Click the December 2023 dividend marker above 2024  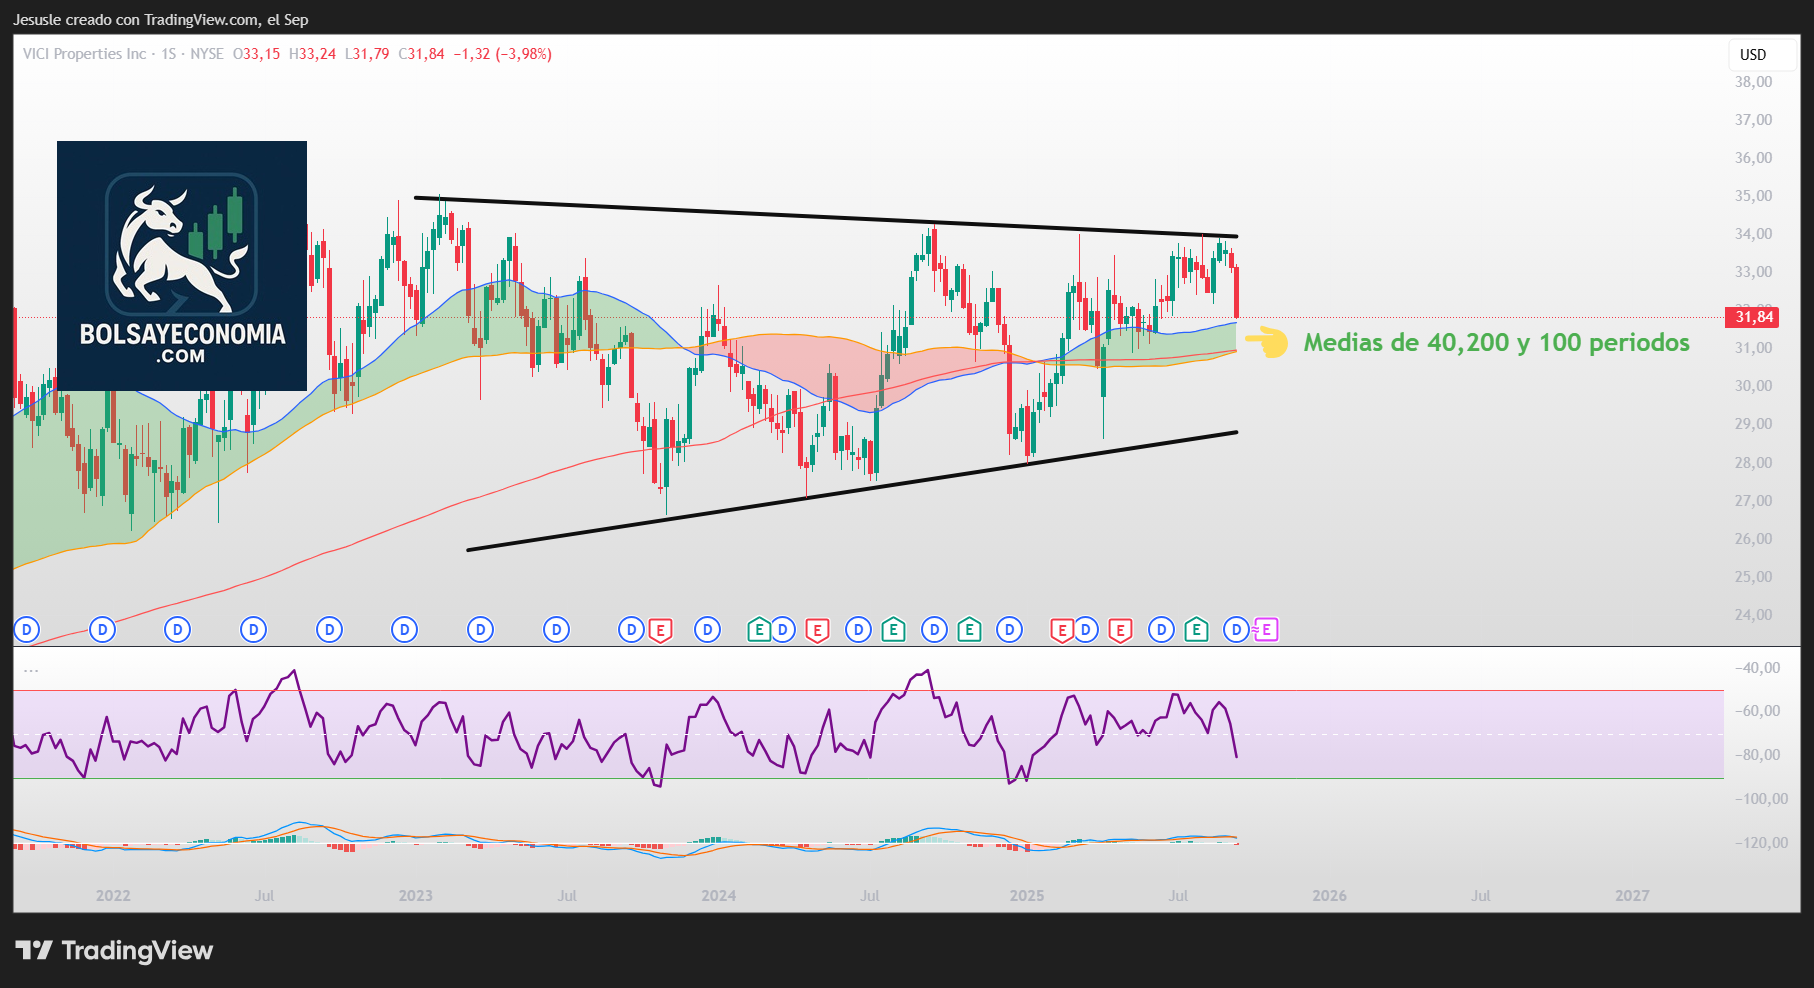pos(707,630)
